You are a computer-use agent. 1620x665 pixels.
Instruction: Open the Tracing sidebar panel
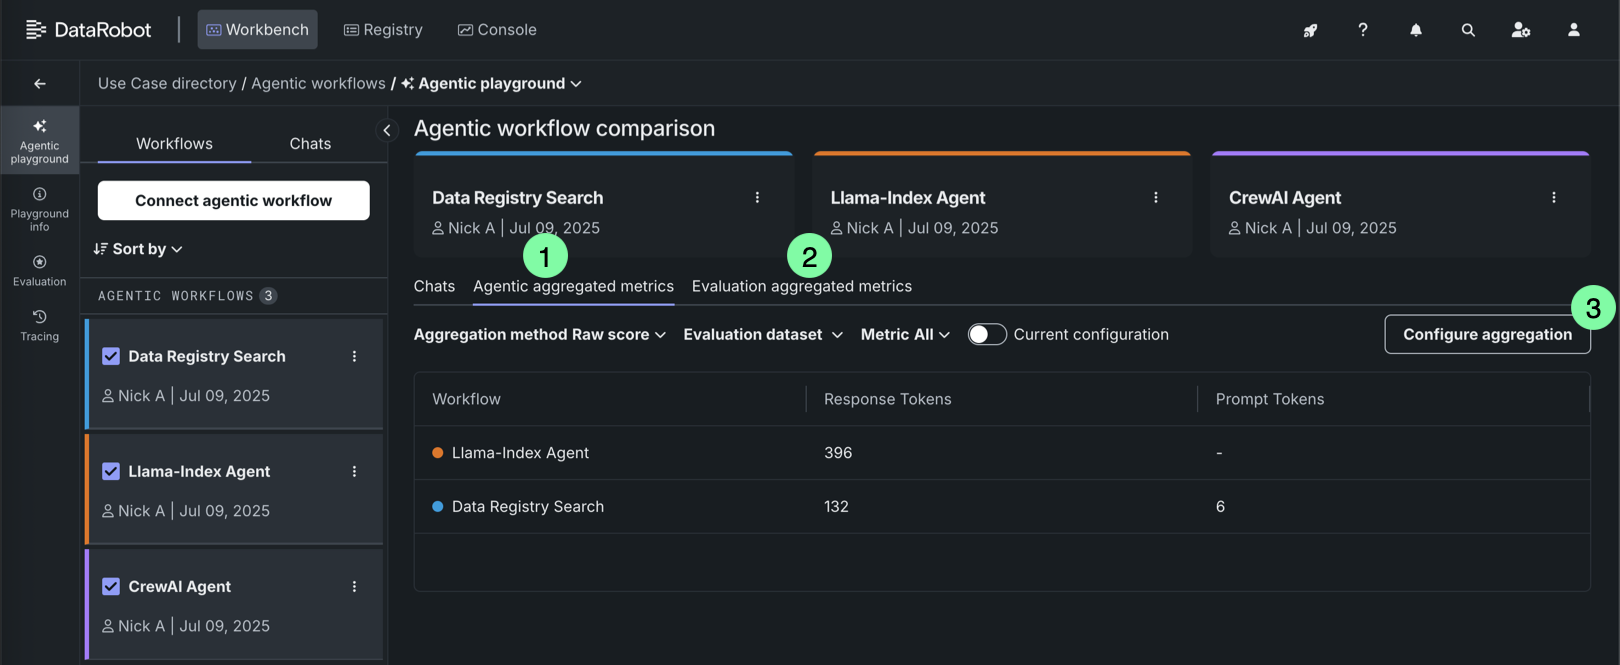[x=39, y=326]
